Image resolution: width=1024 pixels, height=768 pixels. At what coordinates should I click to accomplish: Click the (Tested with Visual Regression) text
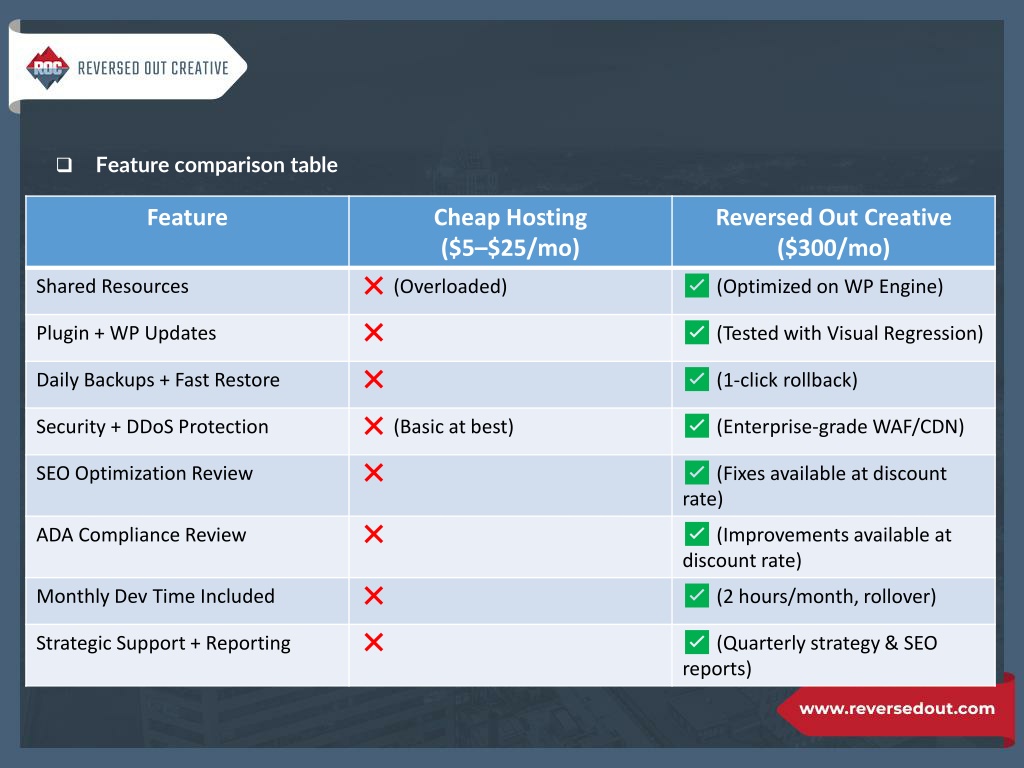[x=850, y=333]
